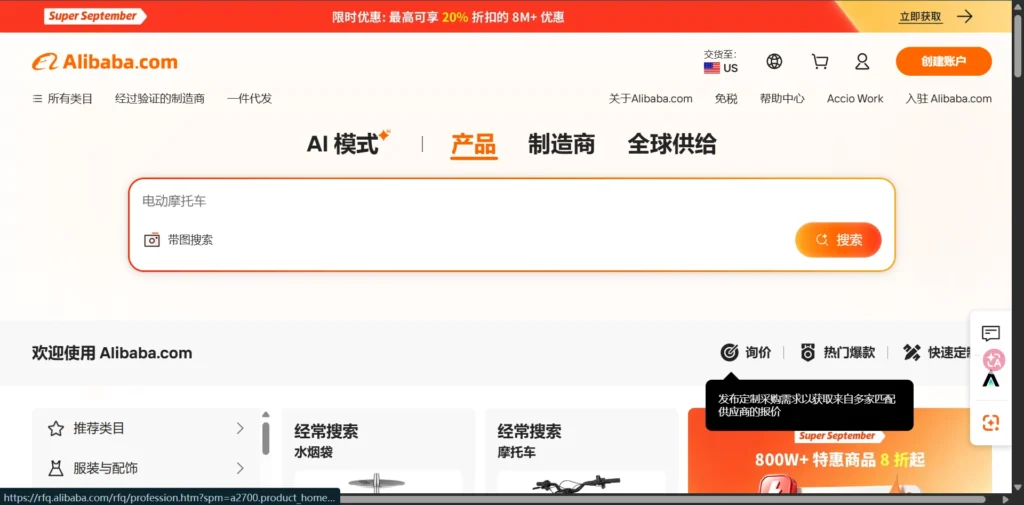Open the 所有类目 hamburger menu
Screen dimensions: 1024x505
click(63, 99)
